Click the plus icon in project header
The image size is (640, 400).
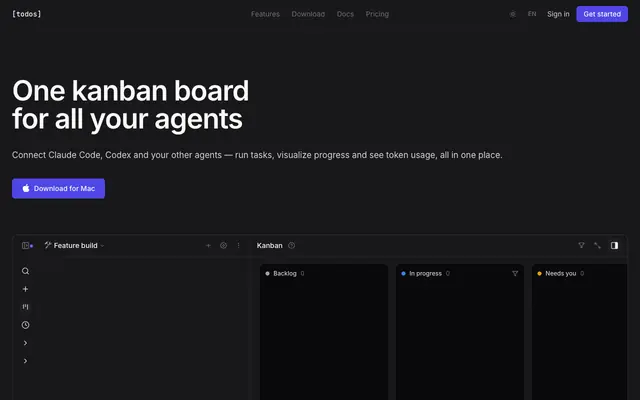(x=208, y=245)
